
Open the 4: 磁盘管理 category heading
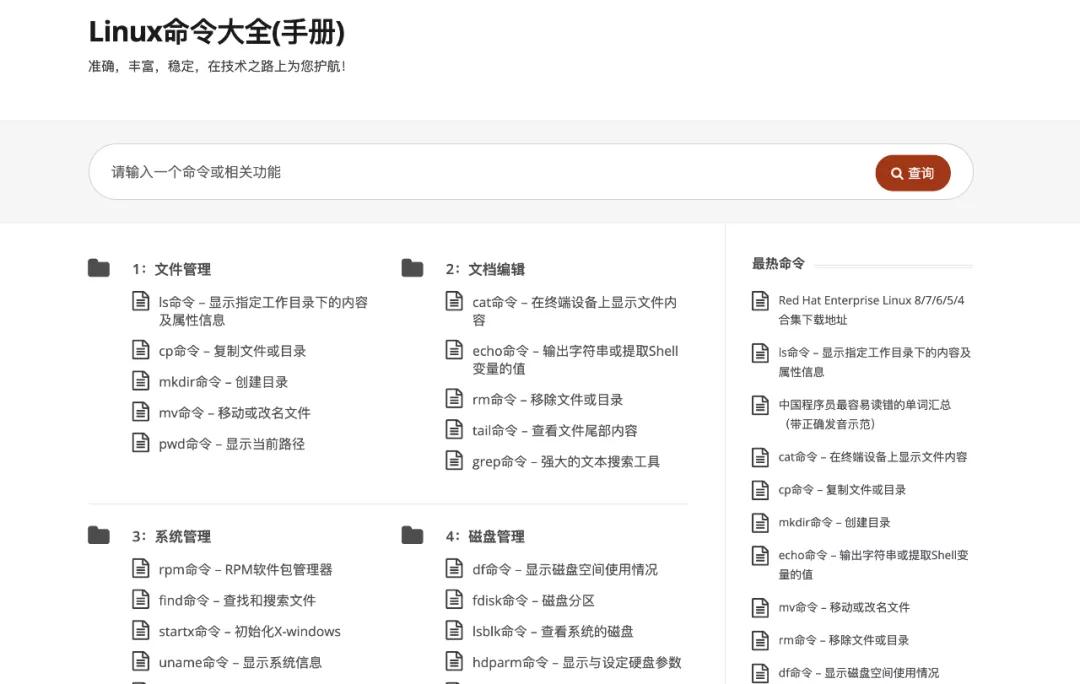pos(485,536)
